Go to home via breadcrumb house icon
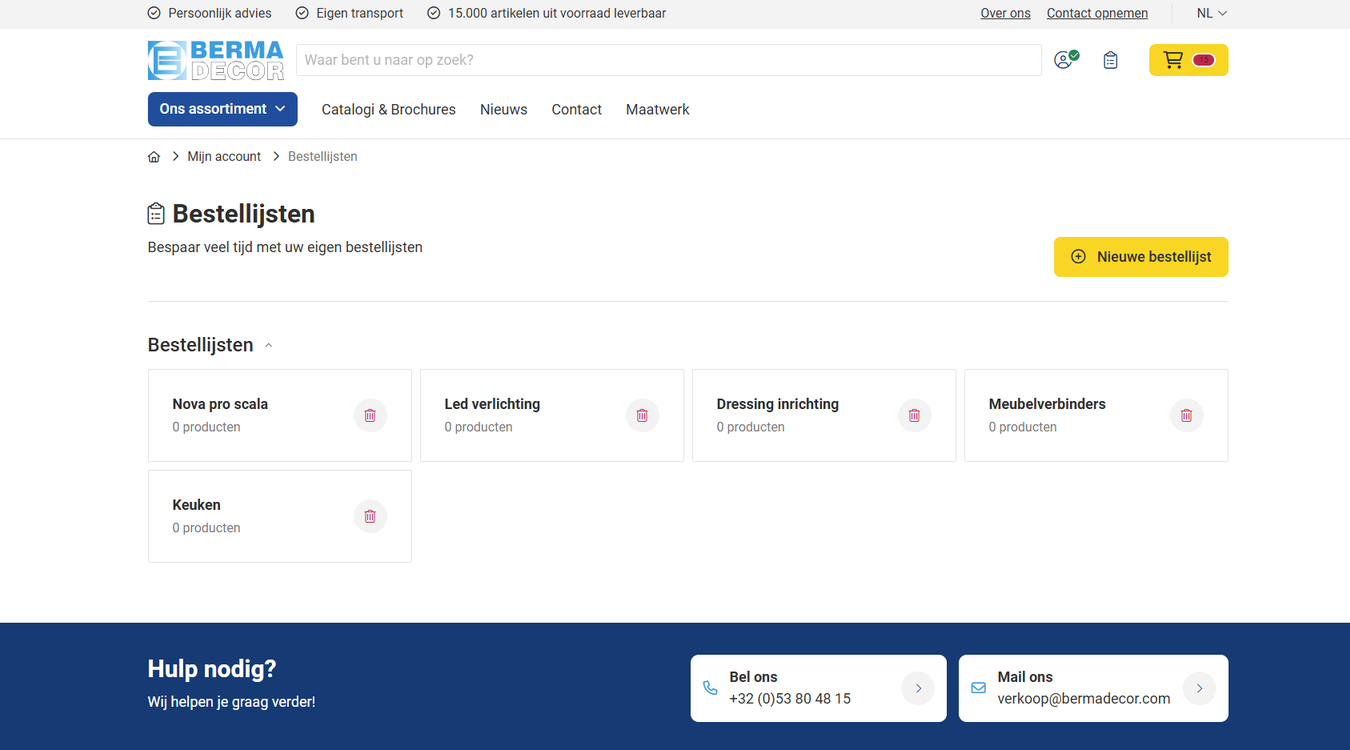1350x750 pixels. coord(154,157)
